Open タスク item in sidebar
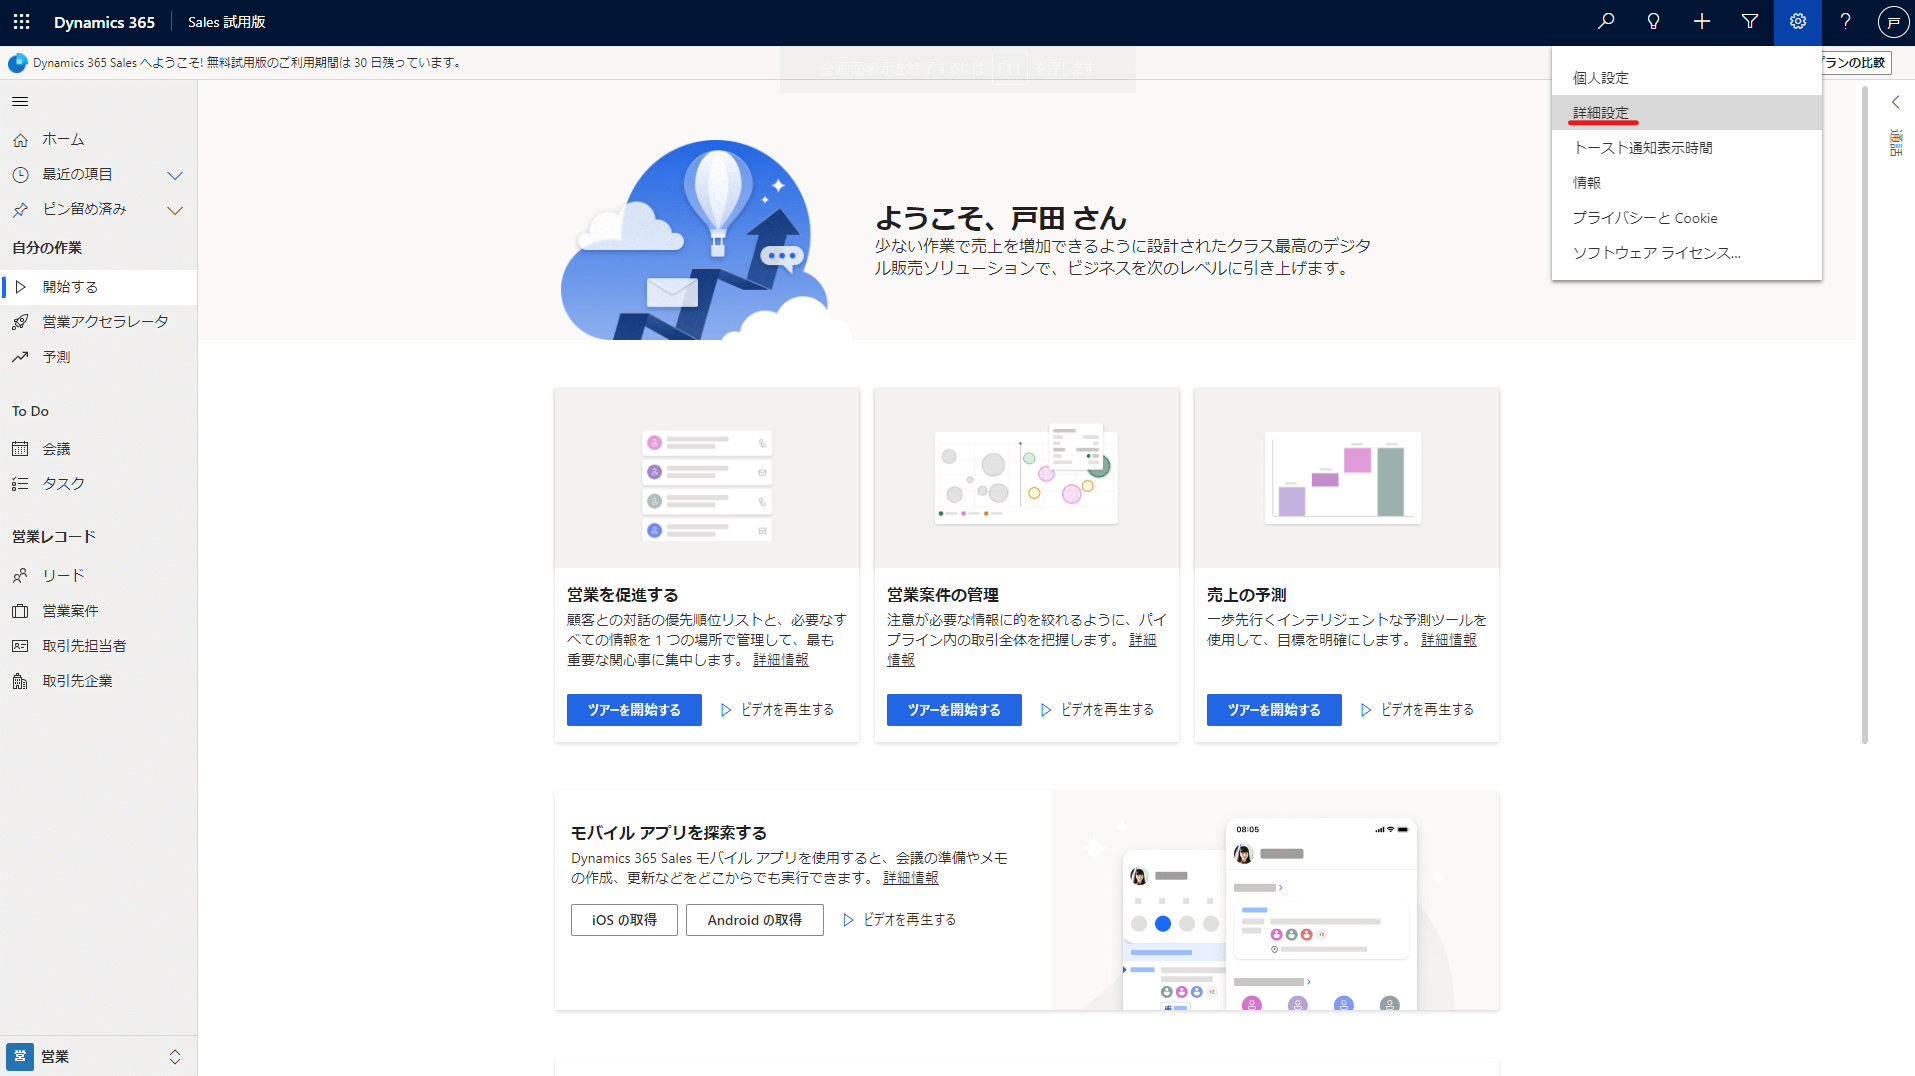Viewport: 1915px width, 1076px height. (98, 484)
